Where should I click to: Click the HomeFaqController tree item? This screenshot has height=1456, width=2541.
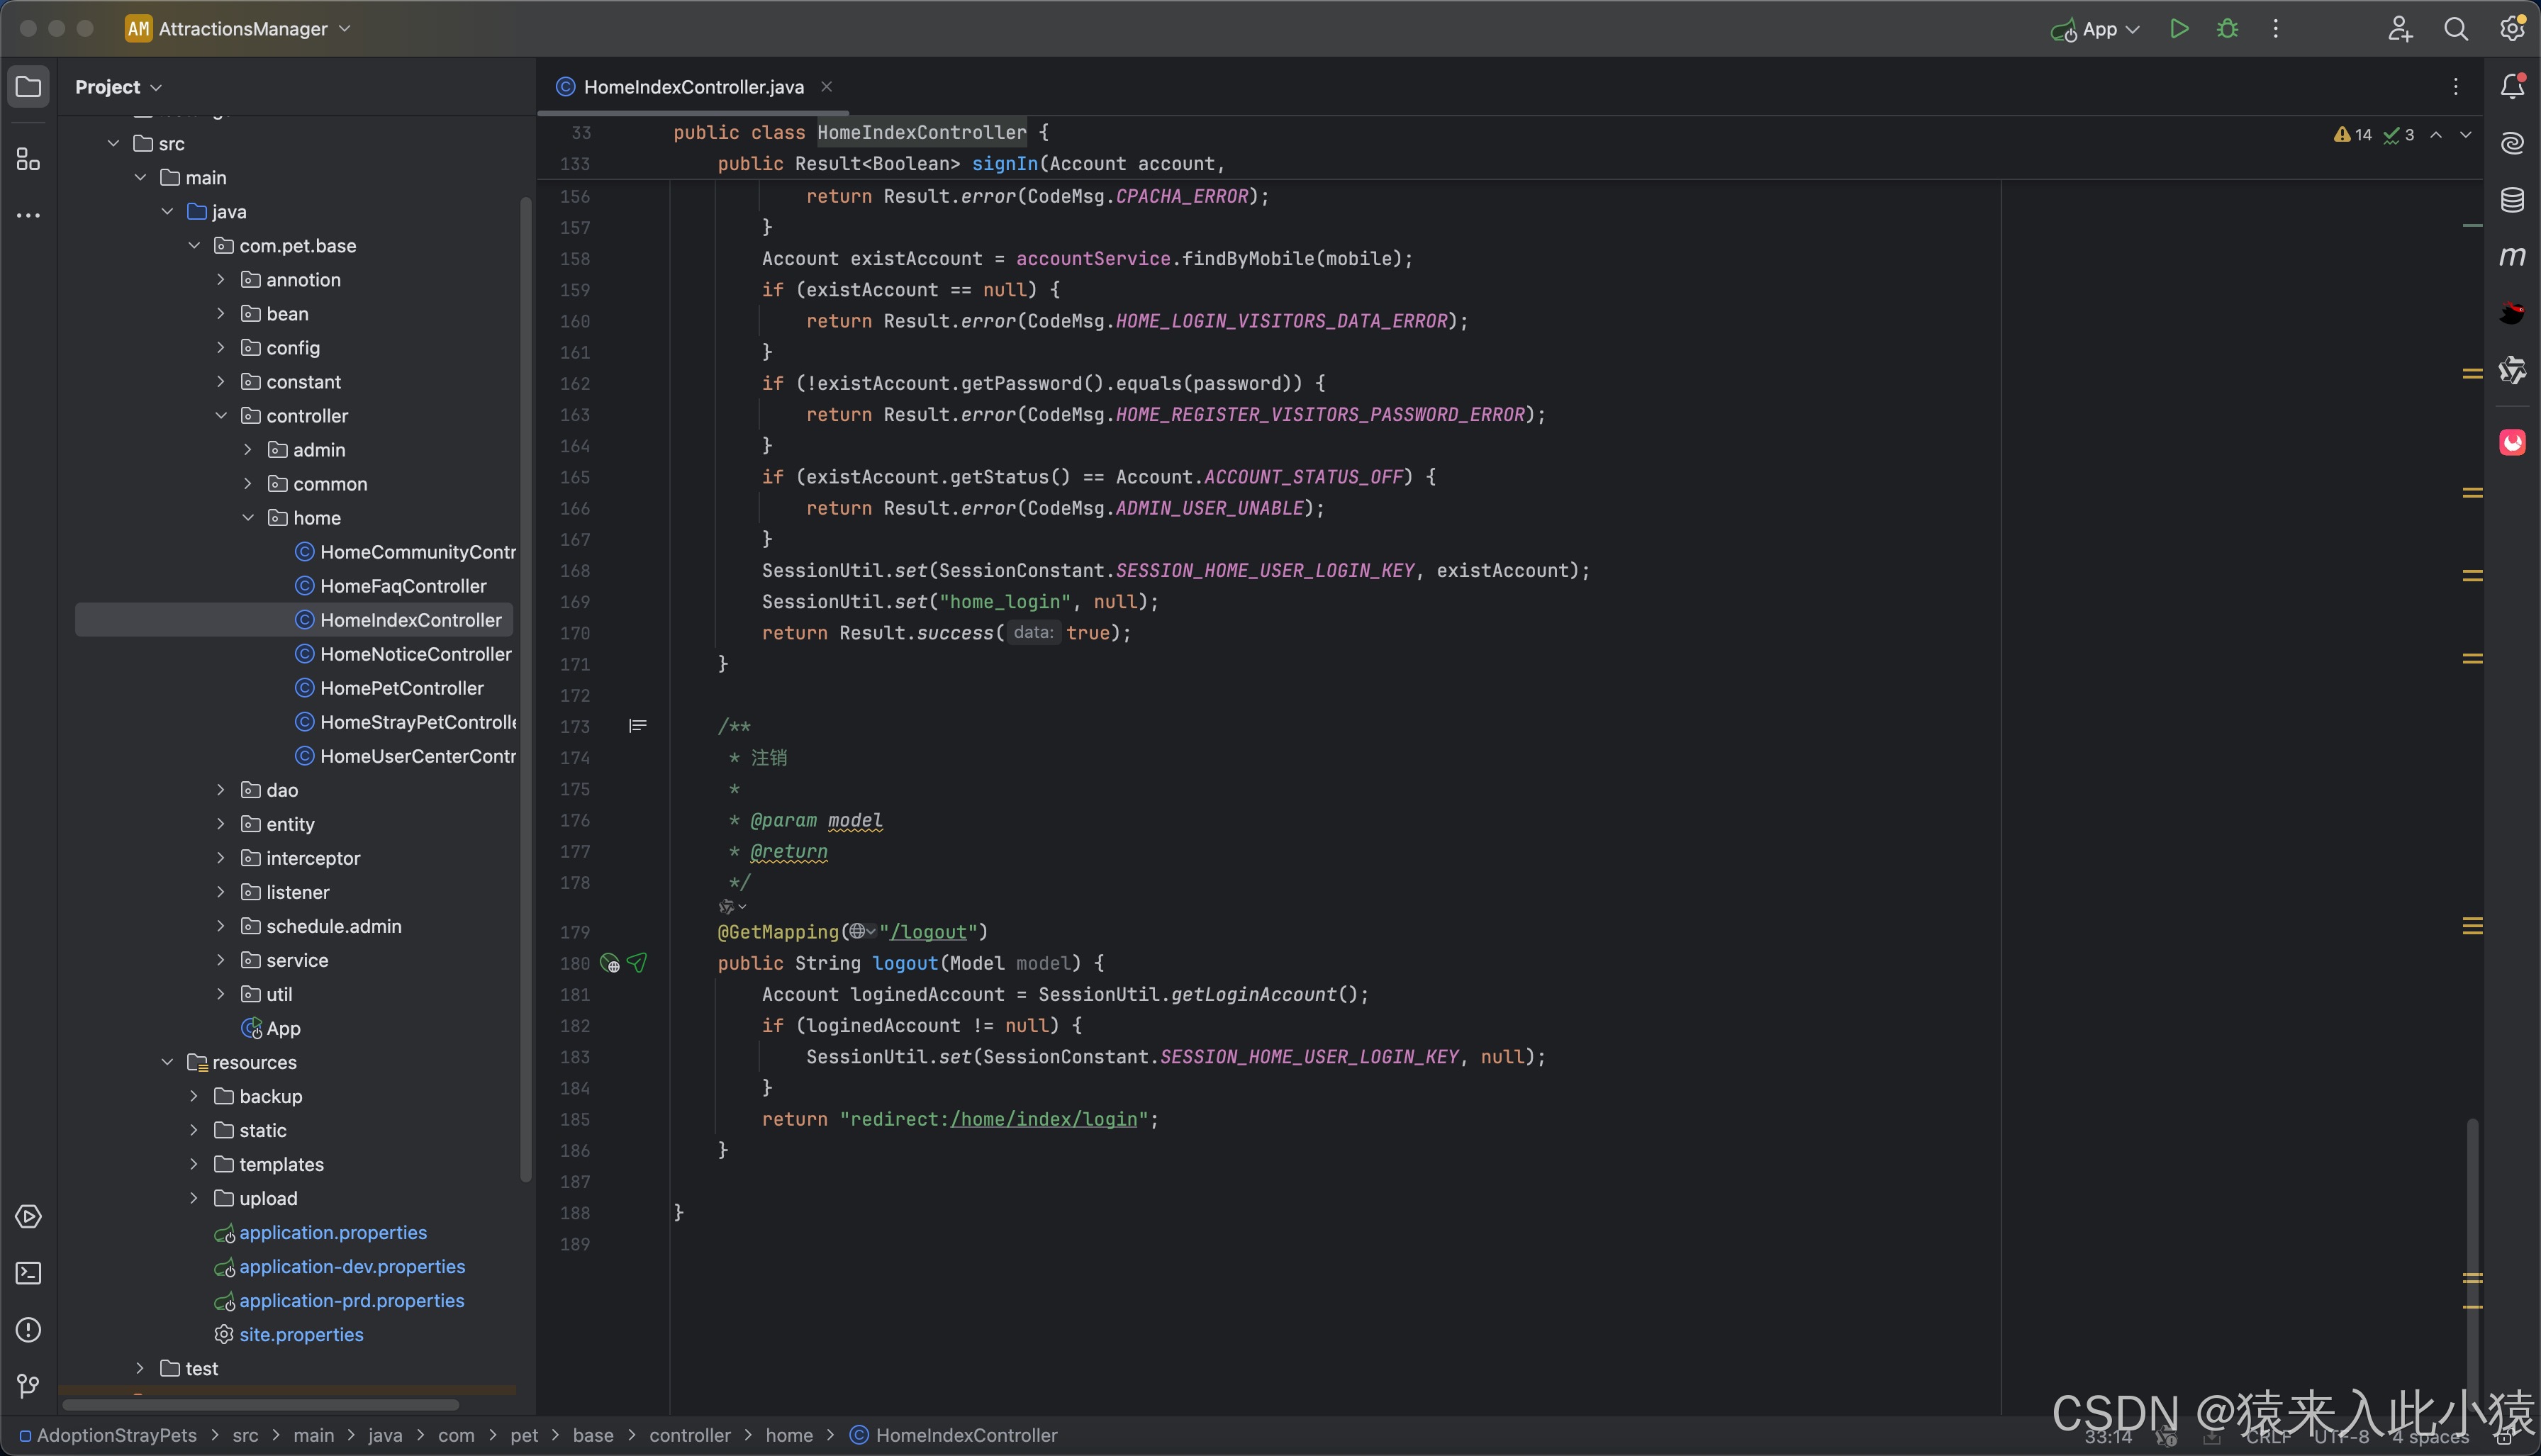403,585
